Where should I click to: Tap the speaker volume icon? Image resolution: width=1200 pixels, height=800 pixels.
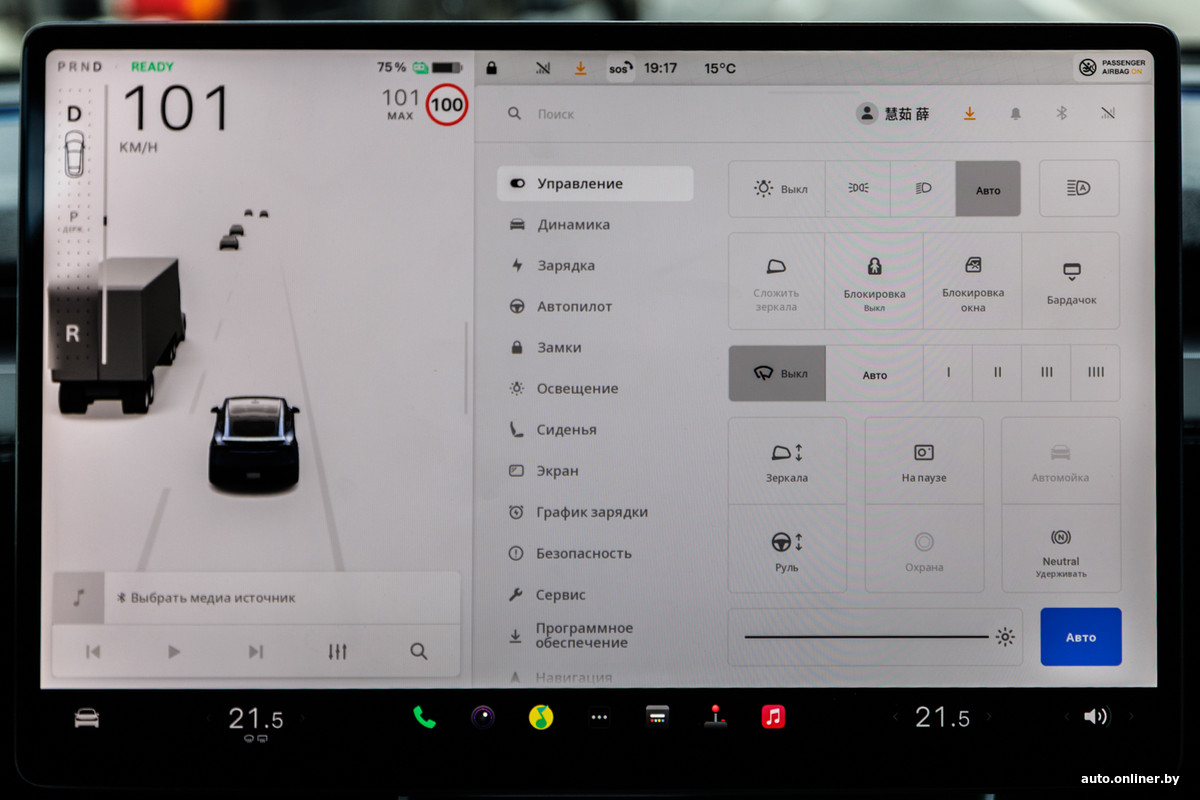point(1096,716)
